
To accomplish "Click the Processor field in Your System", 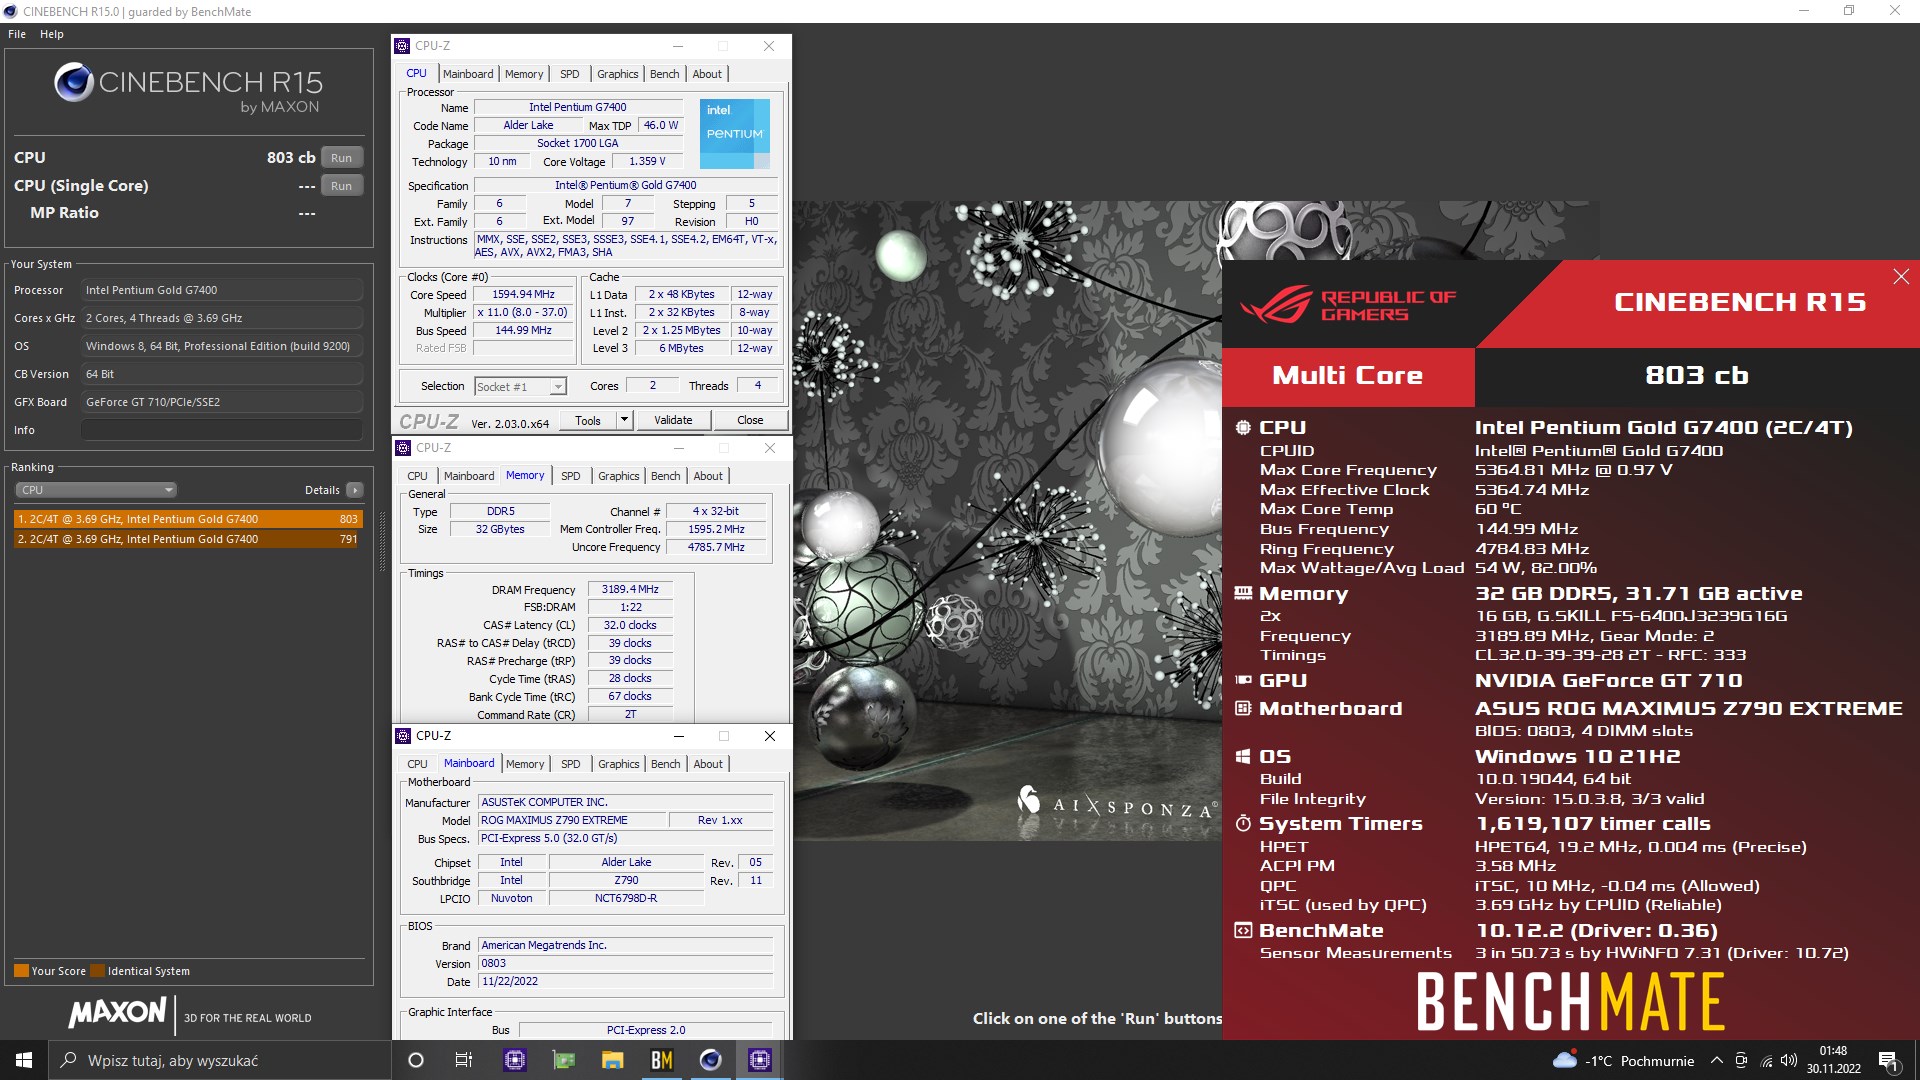I will coord(222,290).
